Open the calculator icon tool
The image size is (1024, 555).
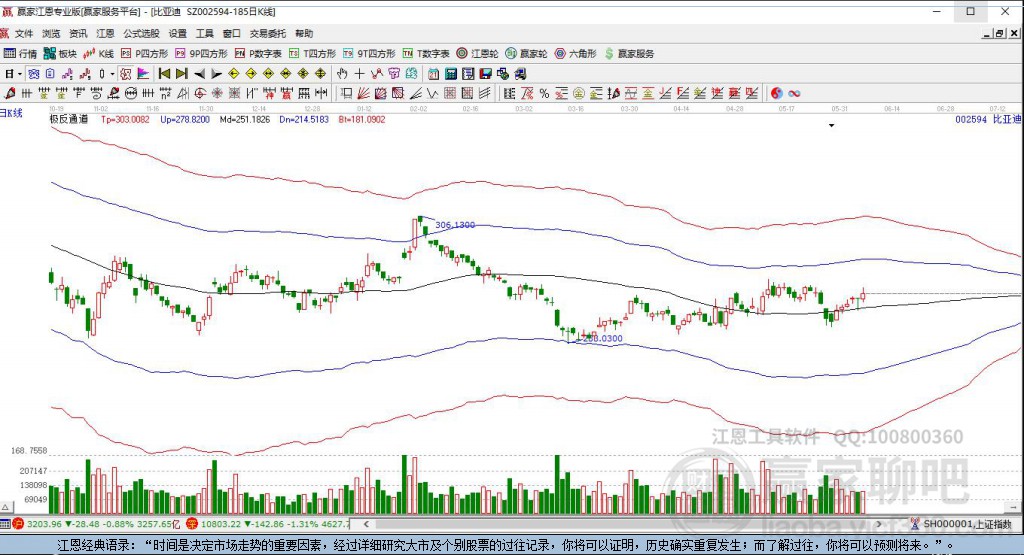[451, 74]
